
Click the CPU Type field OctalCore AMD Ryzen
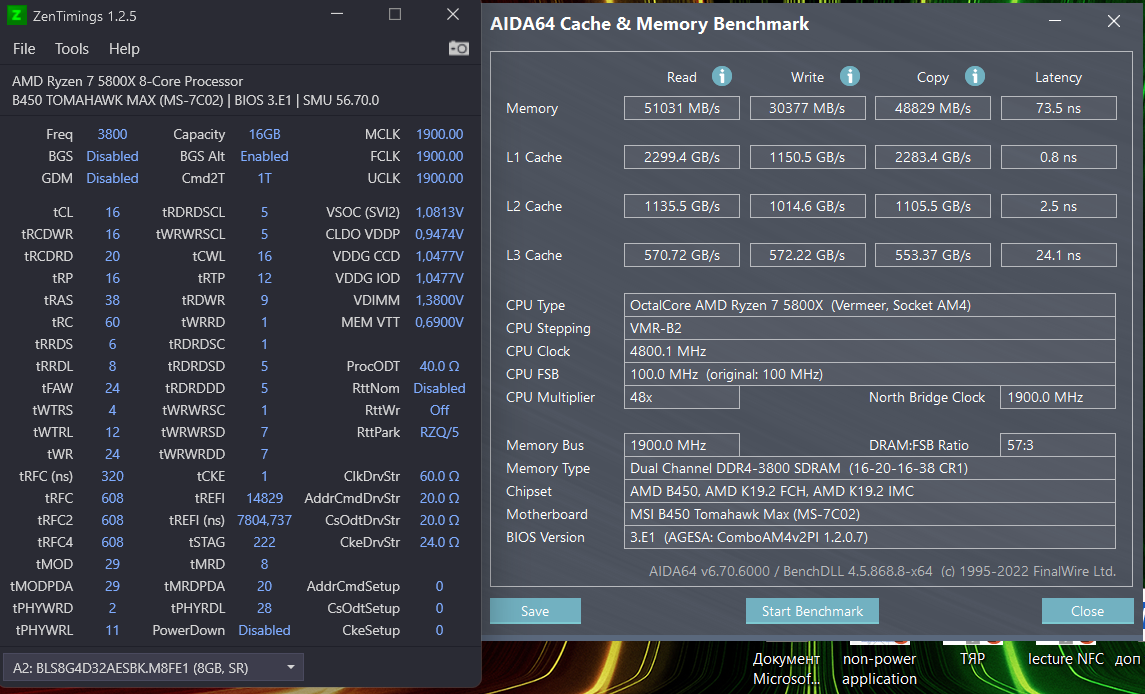point(870,305)
